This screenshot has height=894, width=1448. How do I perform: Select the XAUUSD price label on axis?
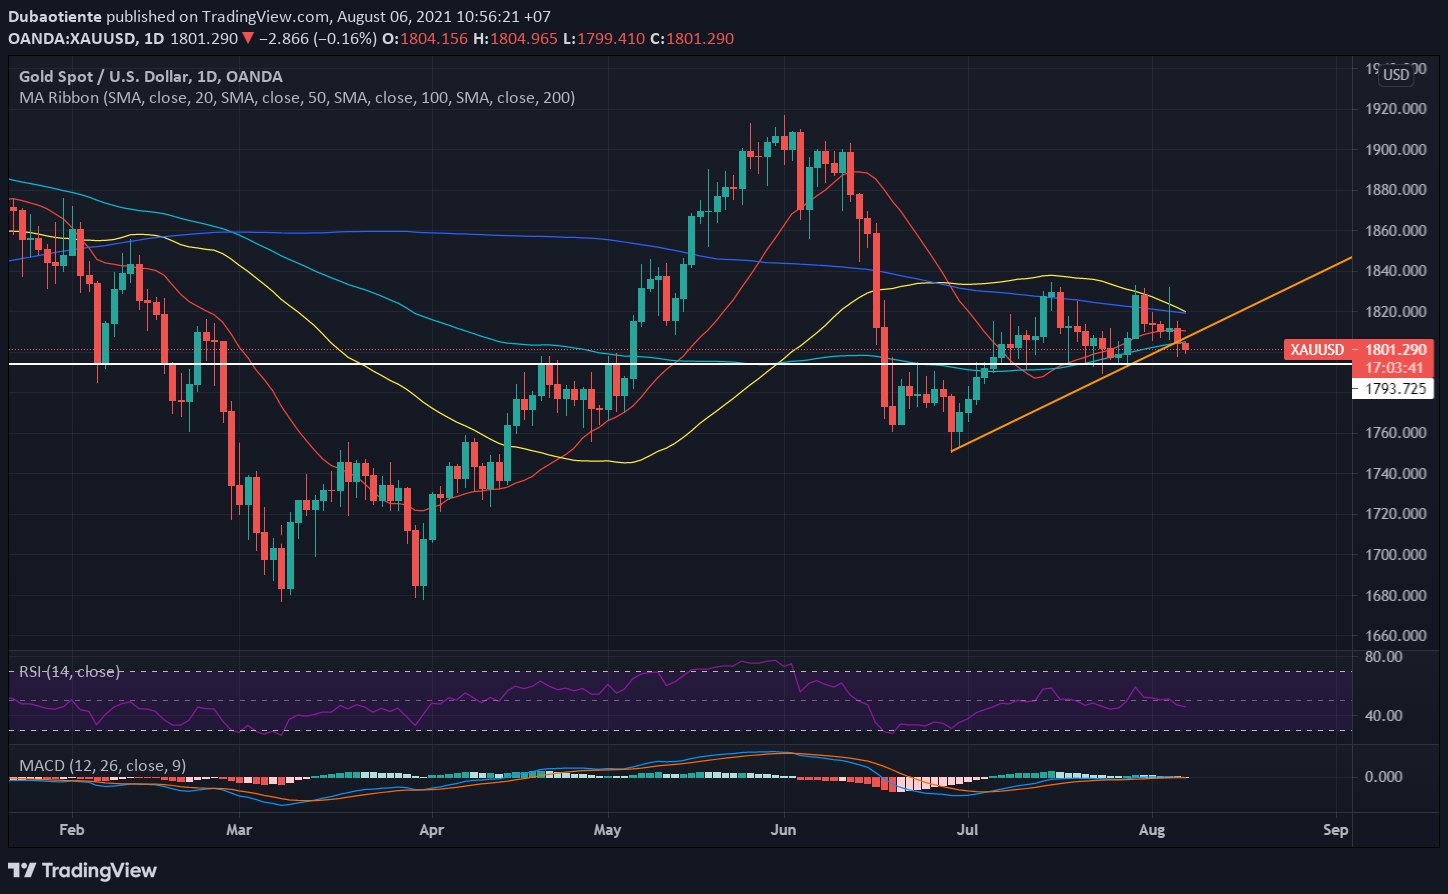(x=1317, y=350)
